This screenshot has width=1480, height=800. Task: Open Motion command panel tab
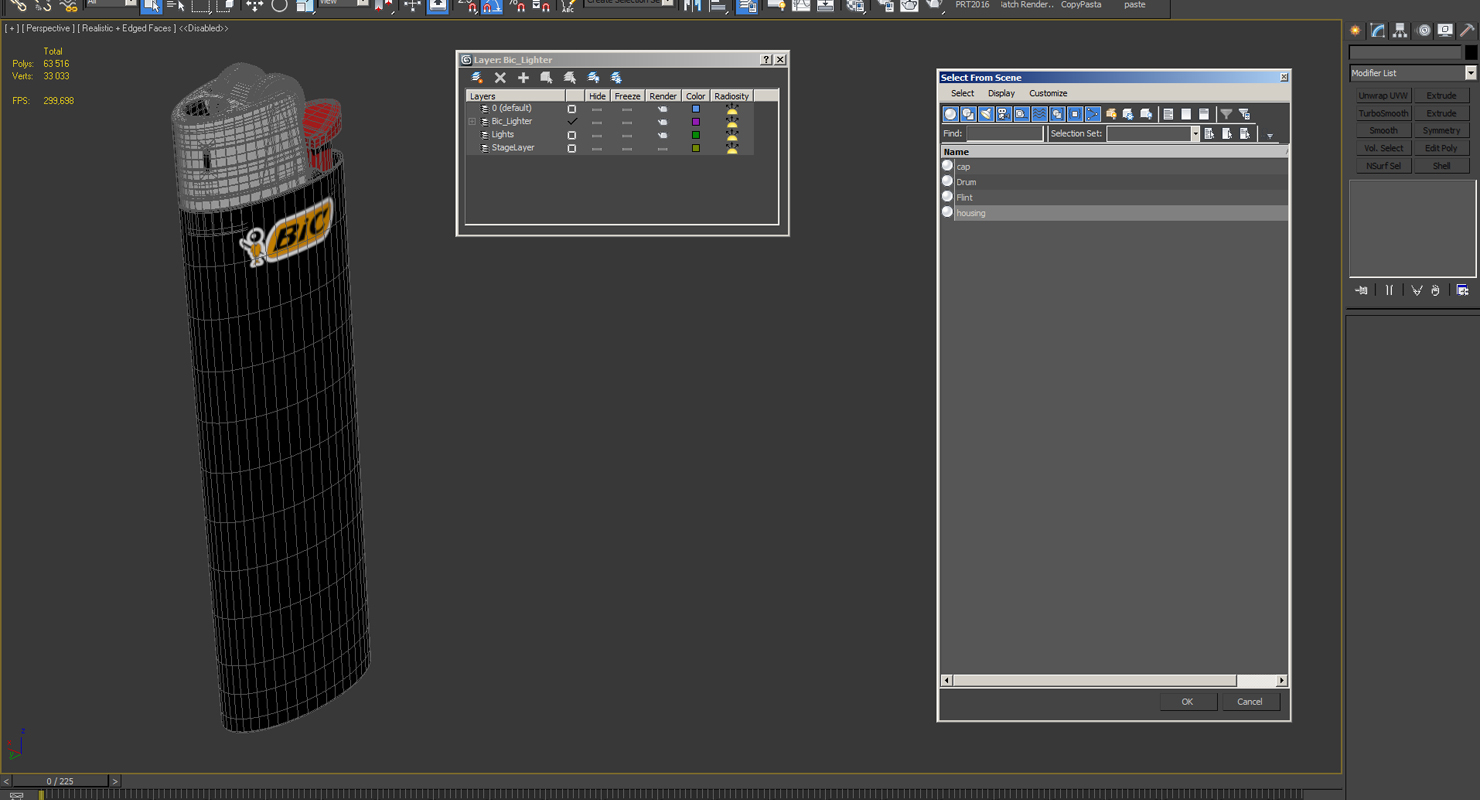1423,31
